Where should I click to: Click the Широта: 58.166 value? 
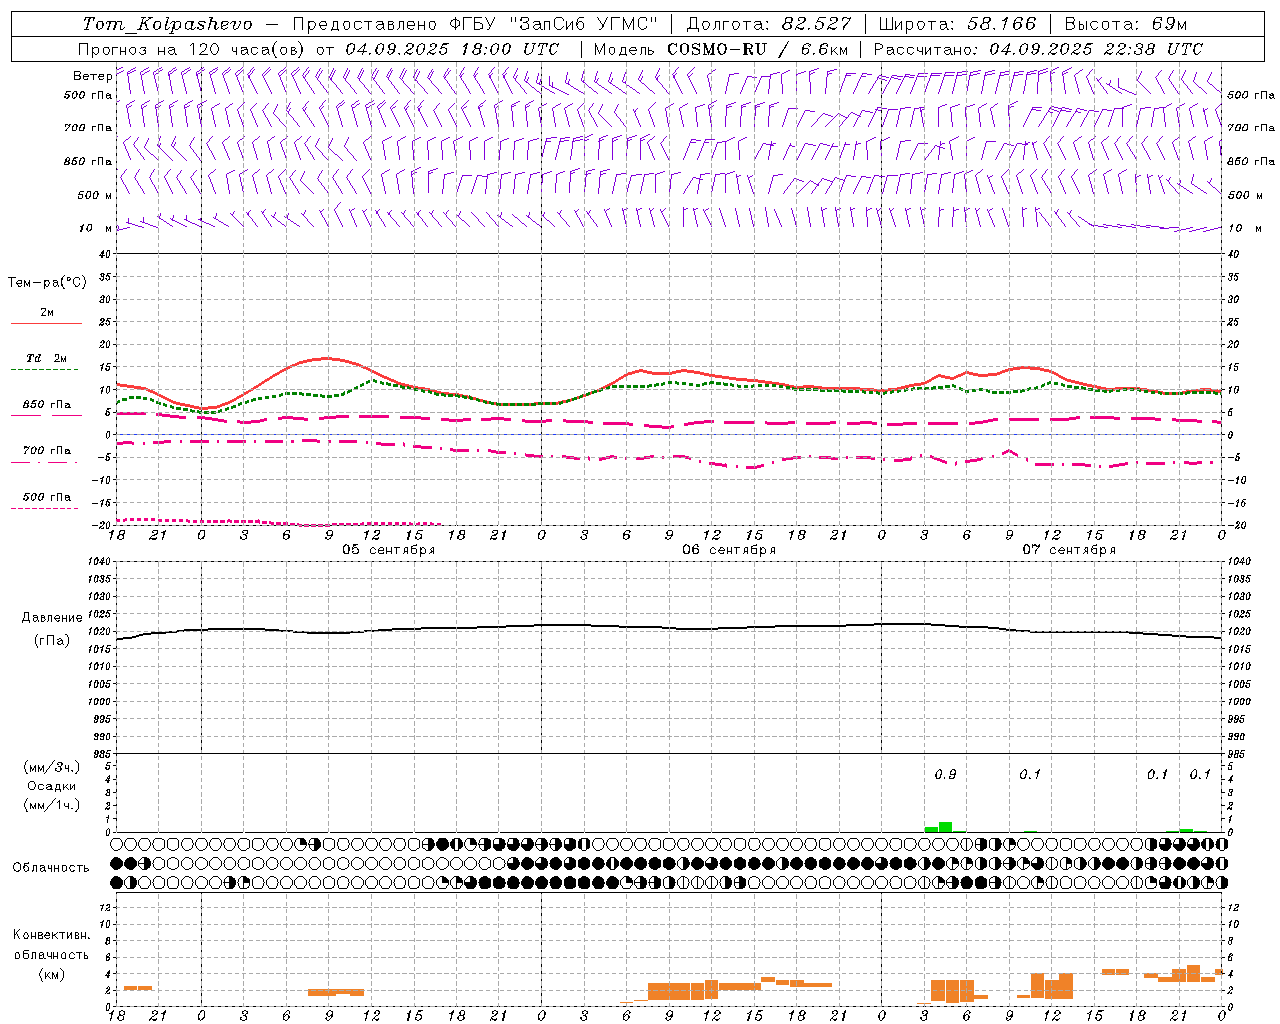[957, 24]
